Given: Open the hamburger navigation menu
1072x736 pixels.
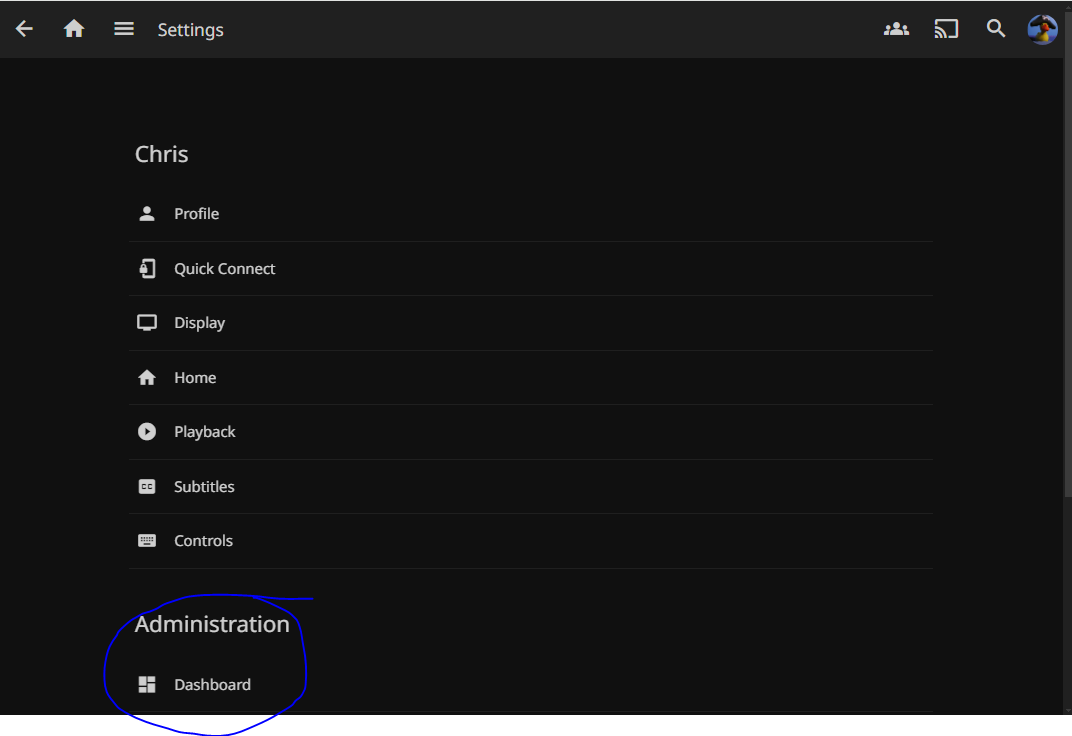Looking at the screenshot, I should point(124,29).
